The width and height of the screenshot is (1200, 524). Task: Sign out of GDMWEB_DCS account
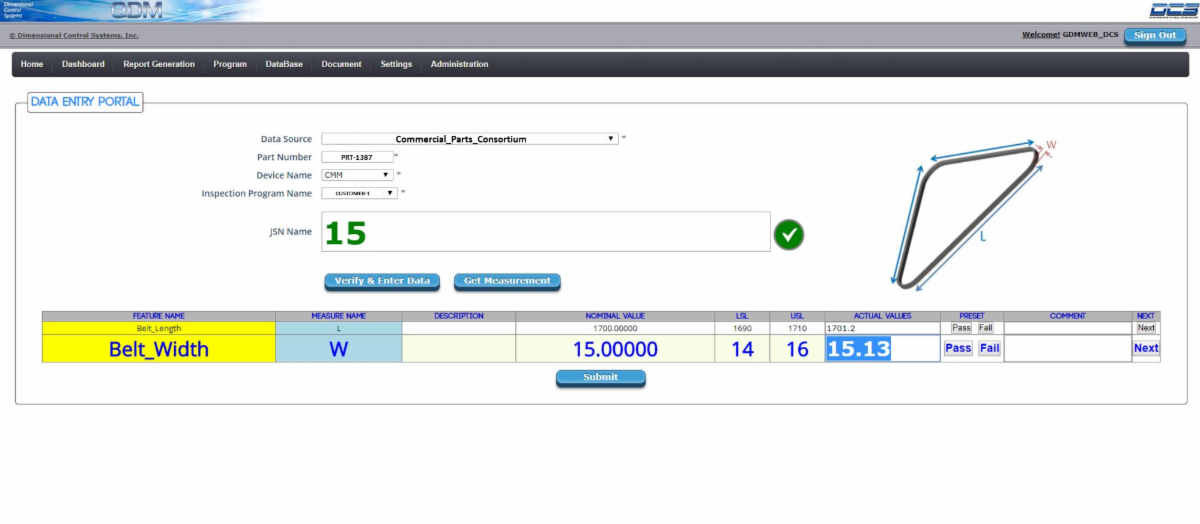(1155, 35)
